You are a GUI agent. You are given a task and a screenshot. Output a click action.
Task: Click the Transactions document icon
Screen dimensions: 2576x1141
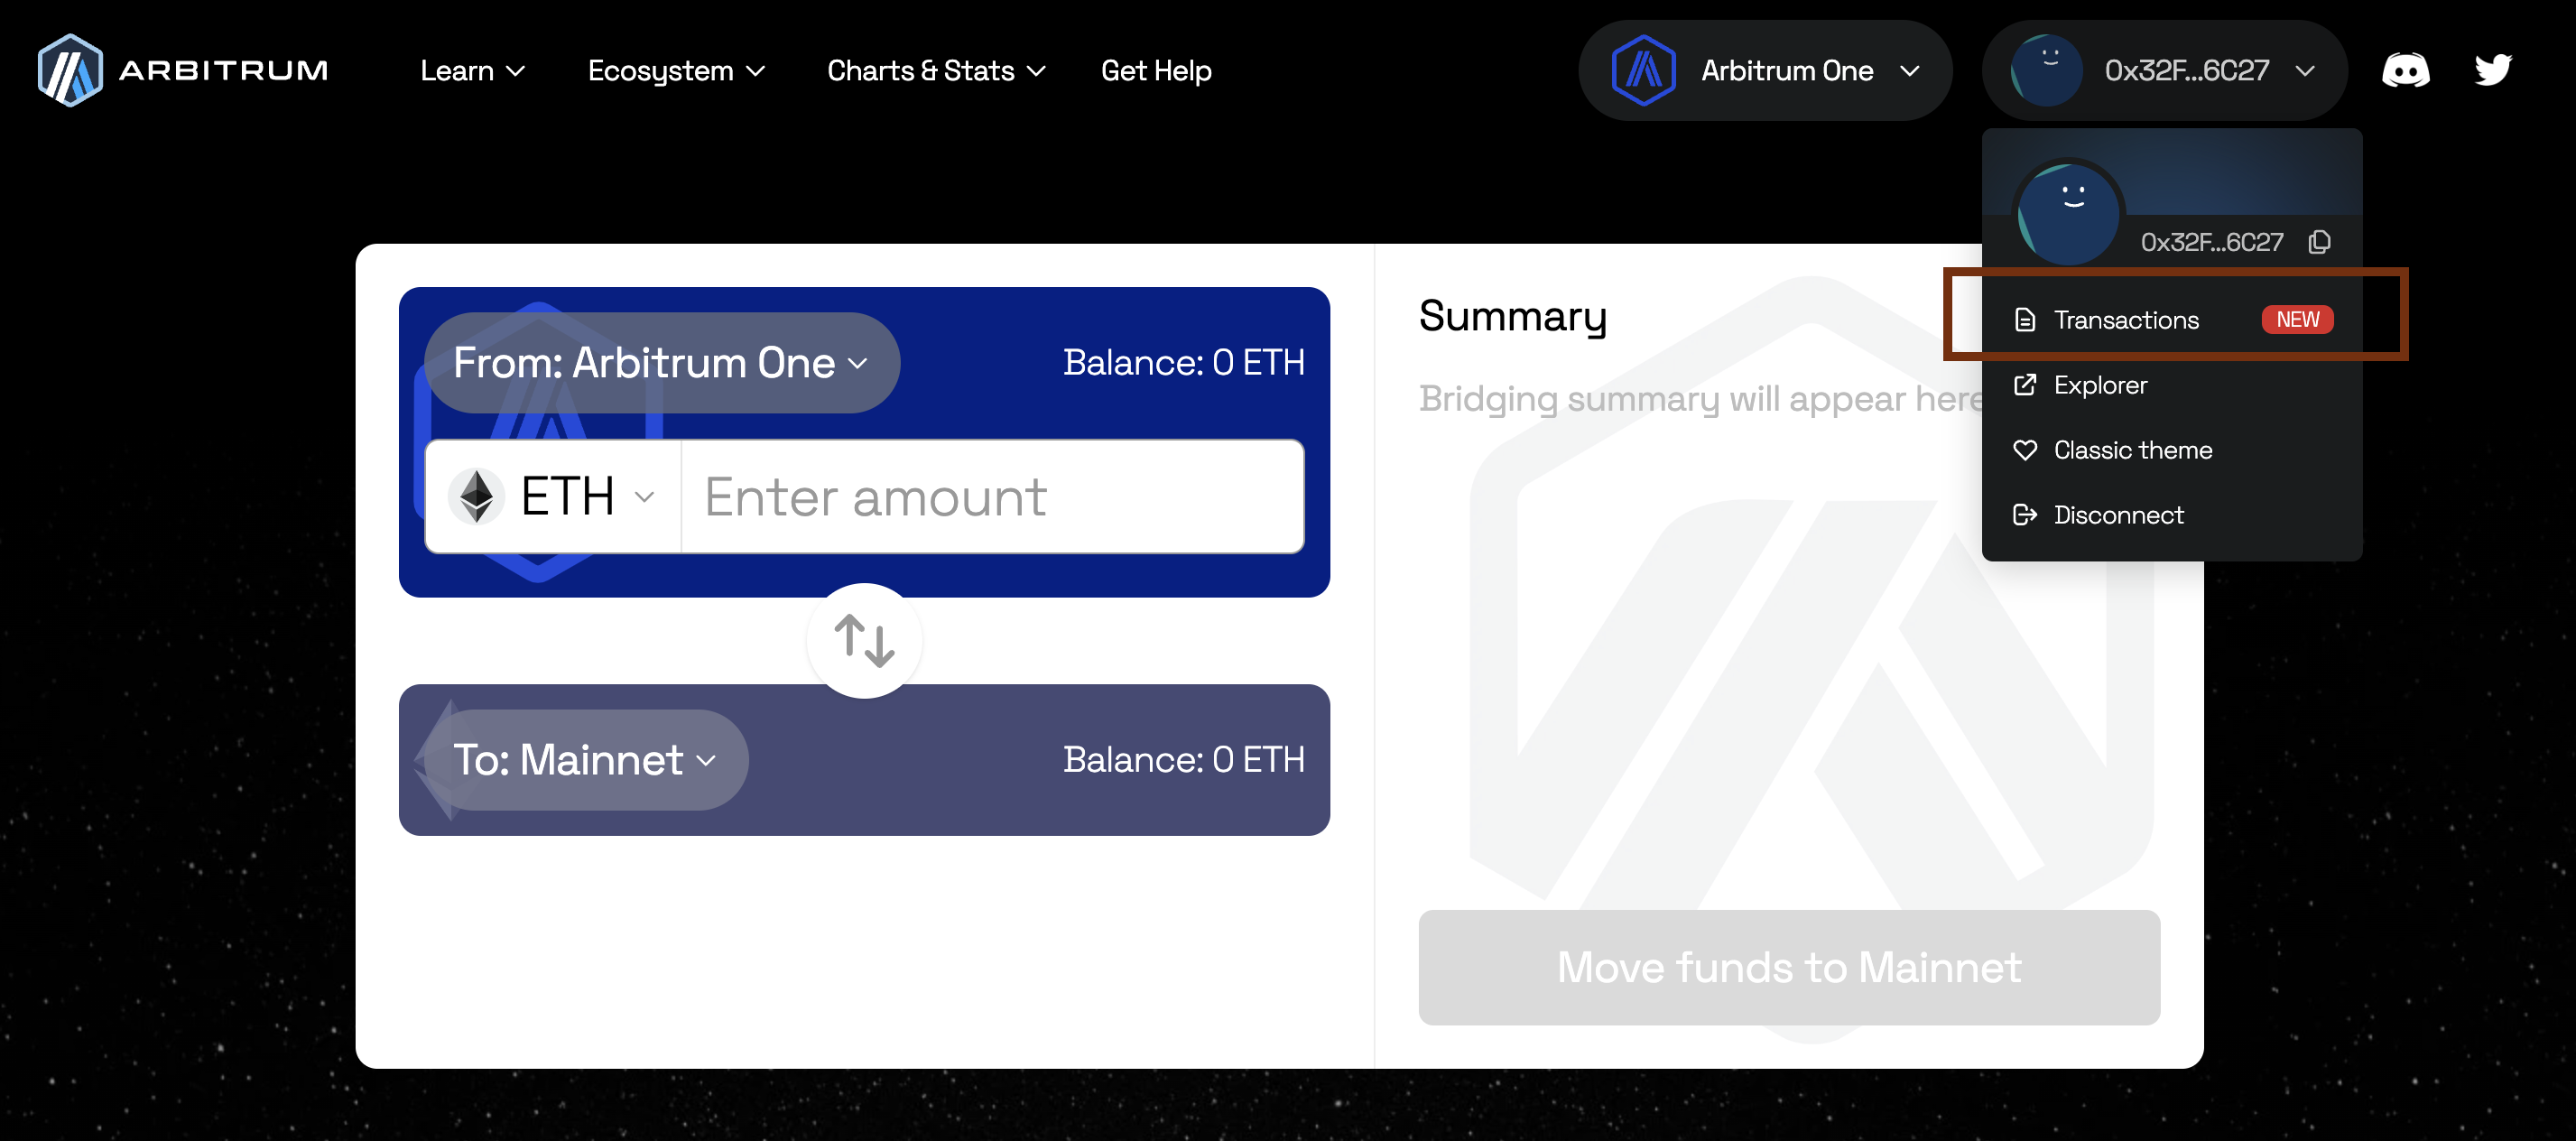pyautogui.click(x=2024, y=319)
